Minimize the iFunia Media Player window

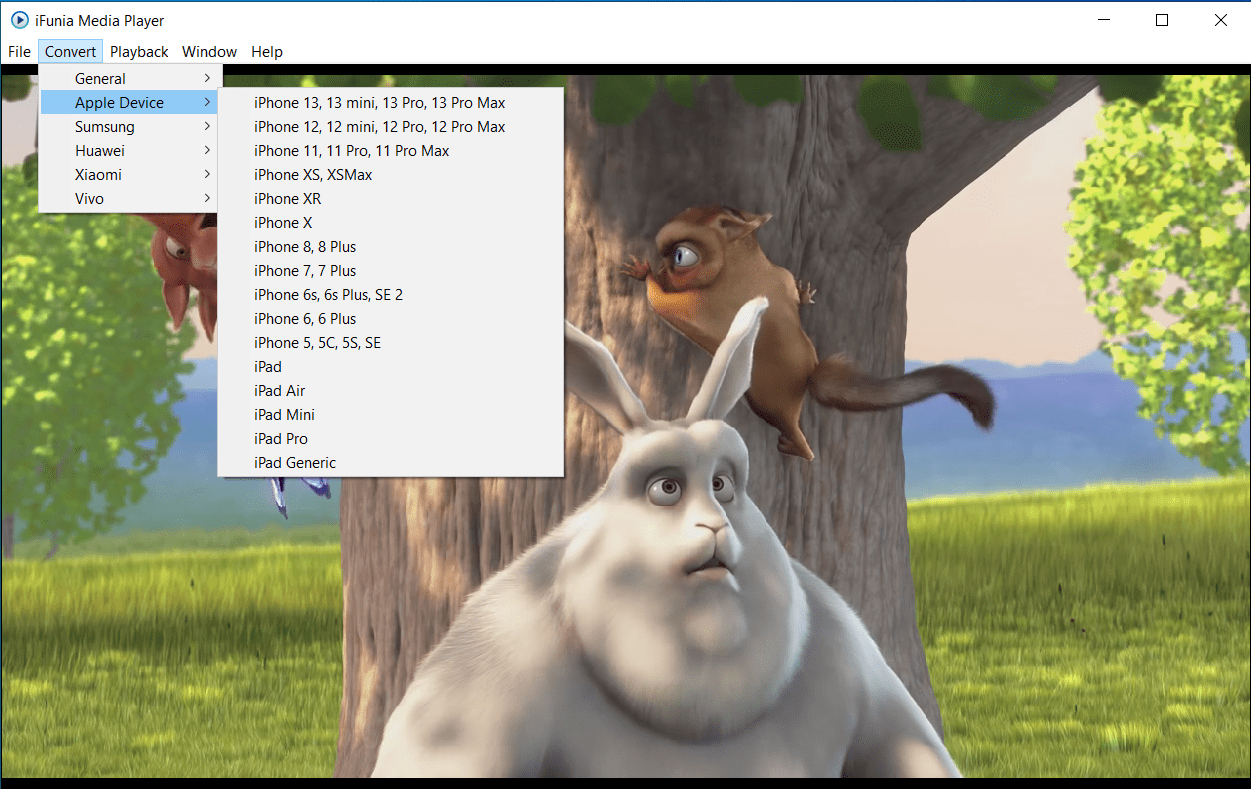click(x=1104, y=20)
